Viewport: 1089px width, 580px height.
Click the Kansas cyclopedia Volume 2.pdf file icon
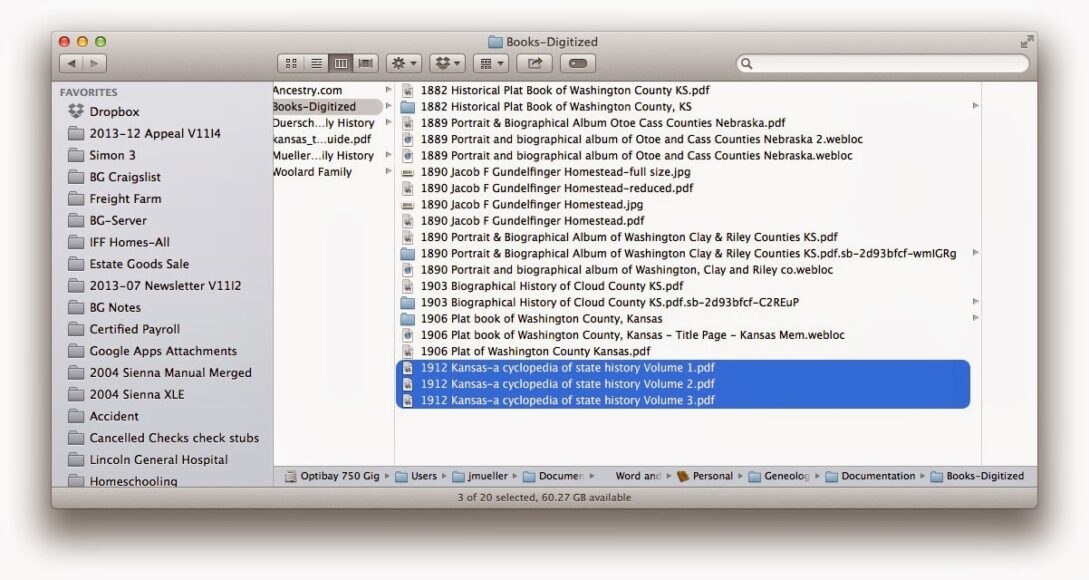coord(408,383)
